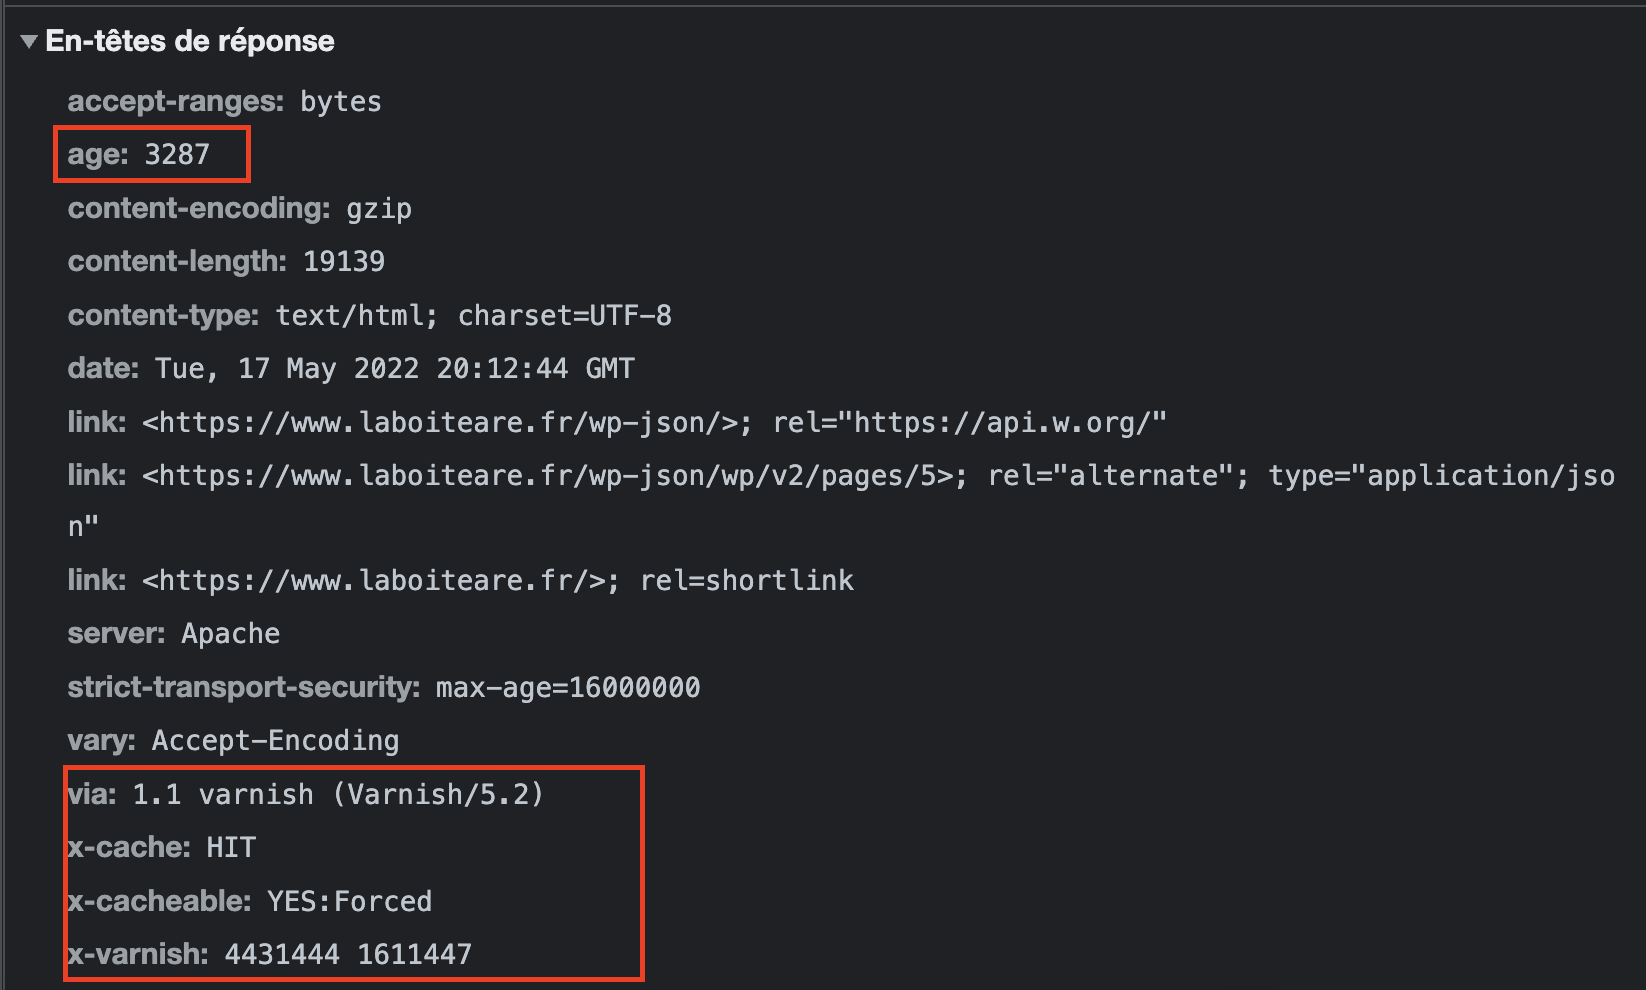1646x990 pixels.
Task: Select the vary Accept-Encoding row
Action: pos(233,740)
